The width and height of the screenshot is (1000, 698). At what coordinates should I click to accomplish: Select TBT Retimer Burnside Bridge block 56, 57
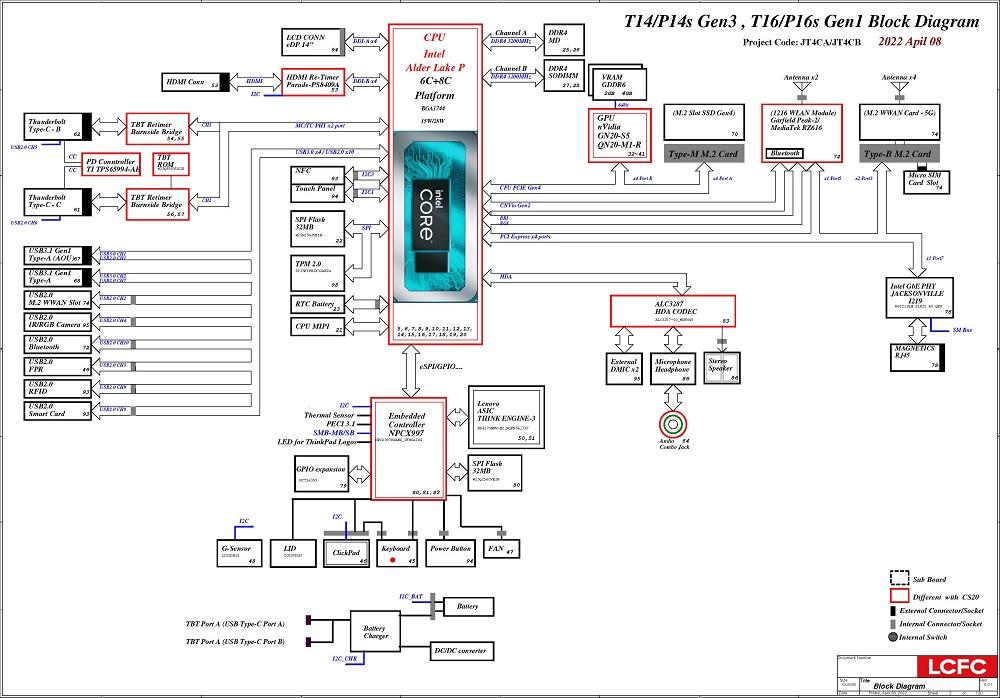pos(158,204)
